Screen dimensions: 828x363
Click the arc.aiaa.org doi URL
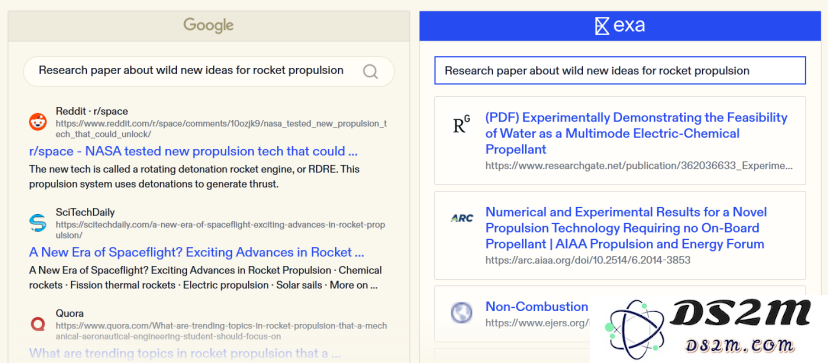point(588,260)
